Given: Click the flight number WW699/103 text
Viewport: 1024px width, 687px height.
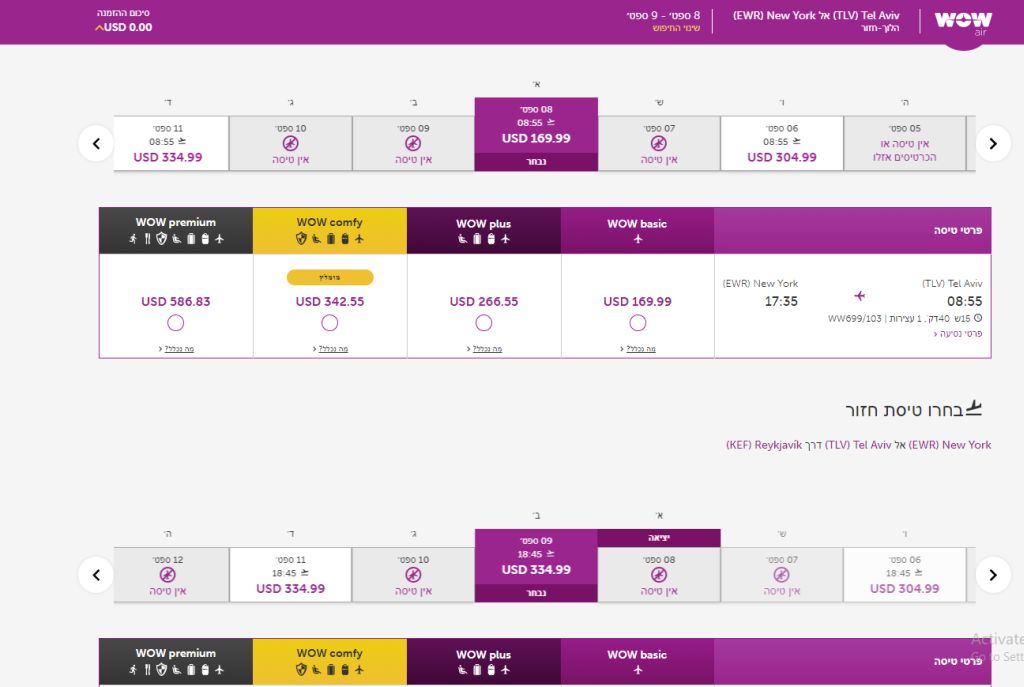Looking at the screenshot, I should (855, 319).
